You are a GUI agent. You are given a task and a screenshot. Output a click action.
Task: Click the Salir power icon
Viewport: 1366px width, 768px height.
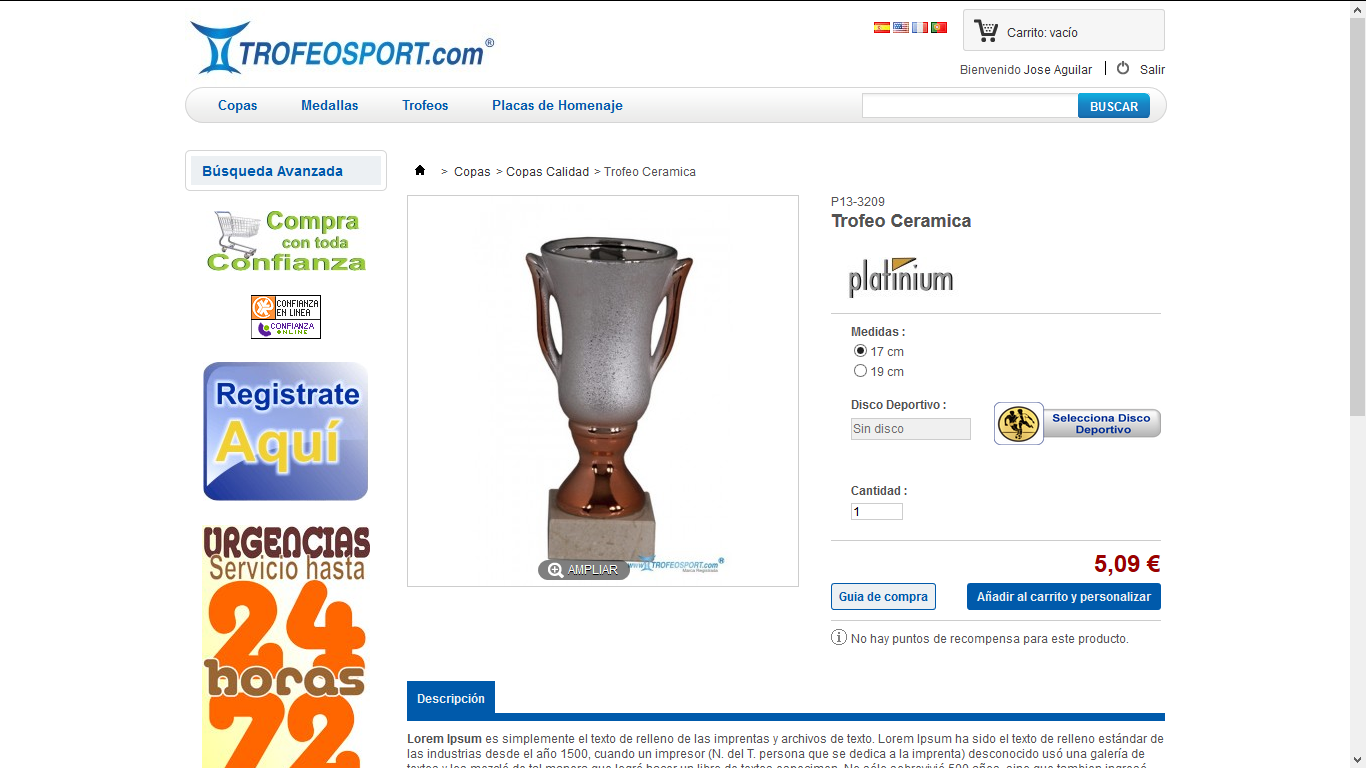(x=1123, y=68)
